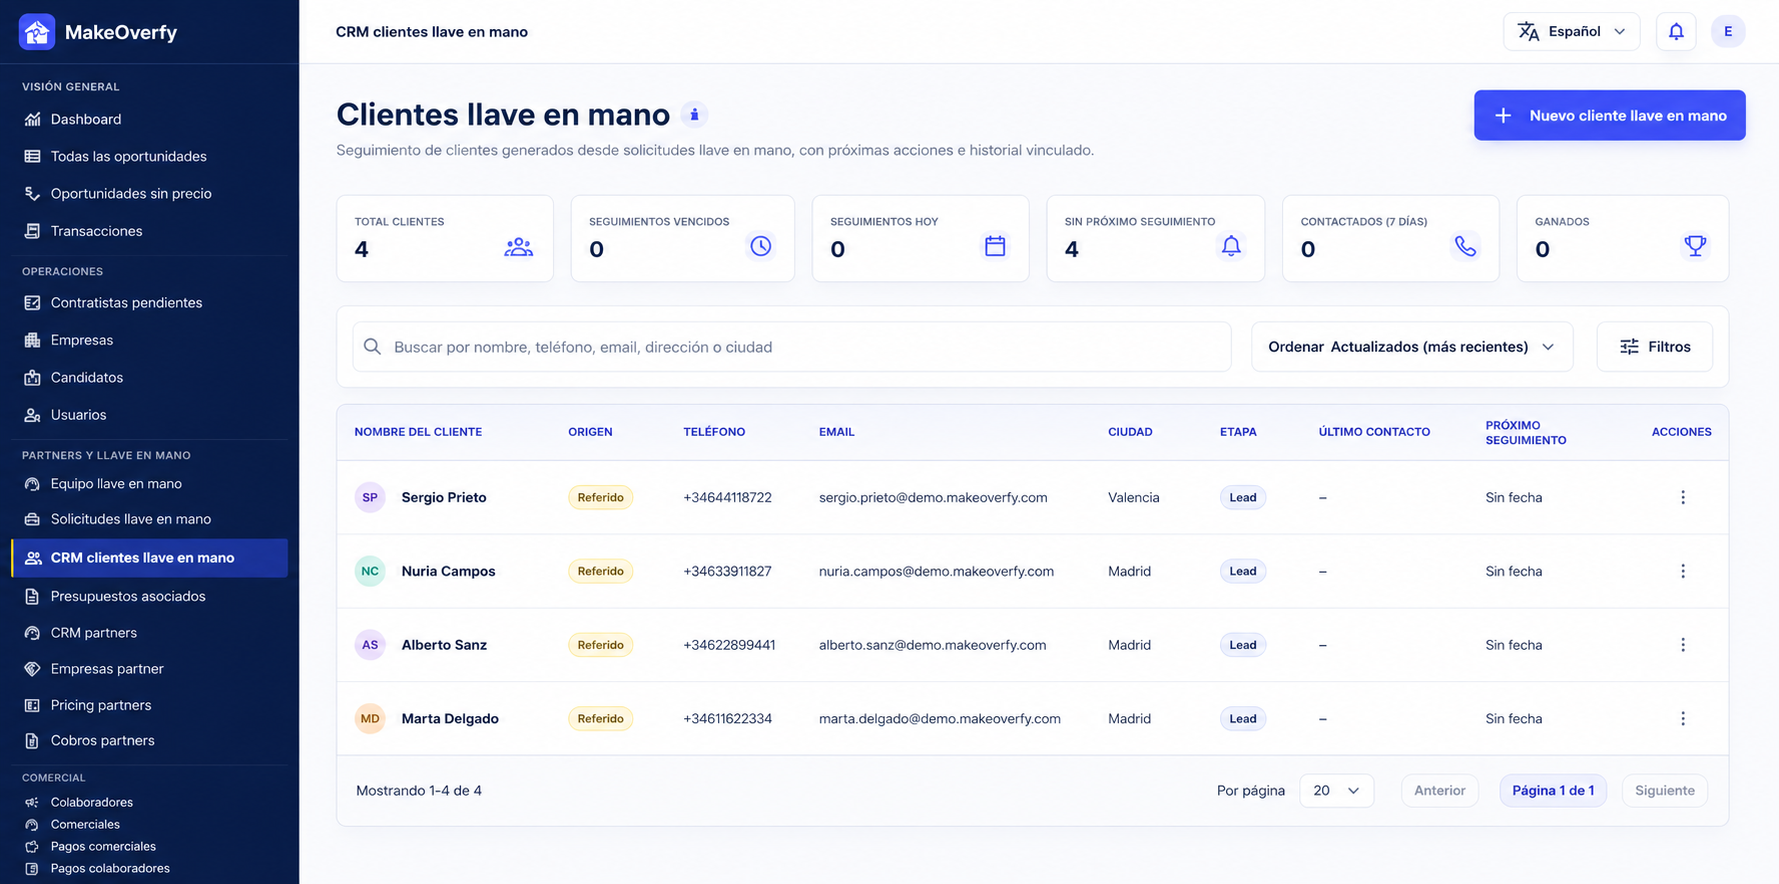Click Sin fecha in Nuria Campos row
1779x884 pixels.
click(x=1514, y=571)
